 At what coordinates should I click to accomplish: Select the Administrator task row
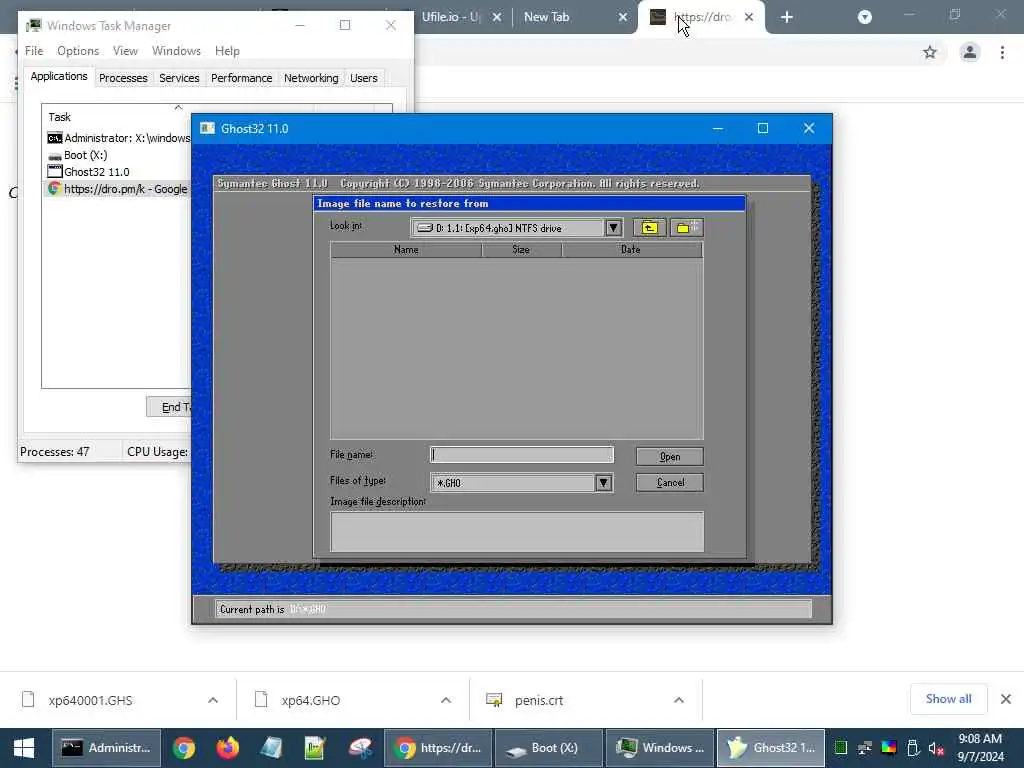pyautogui.click(x=118, y=138)
